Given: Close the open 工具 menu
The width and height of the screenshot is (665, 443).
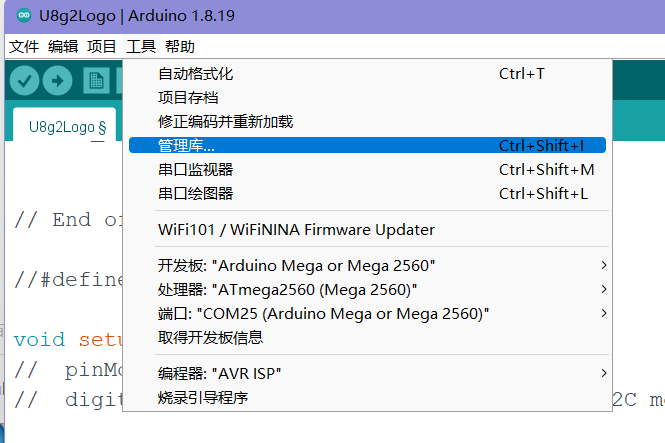Looking at the screenshot, I should [141, 46].
